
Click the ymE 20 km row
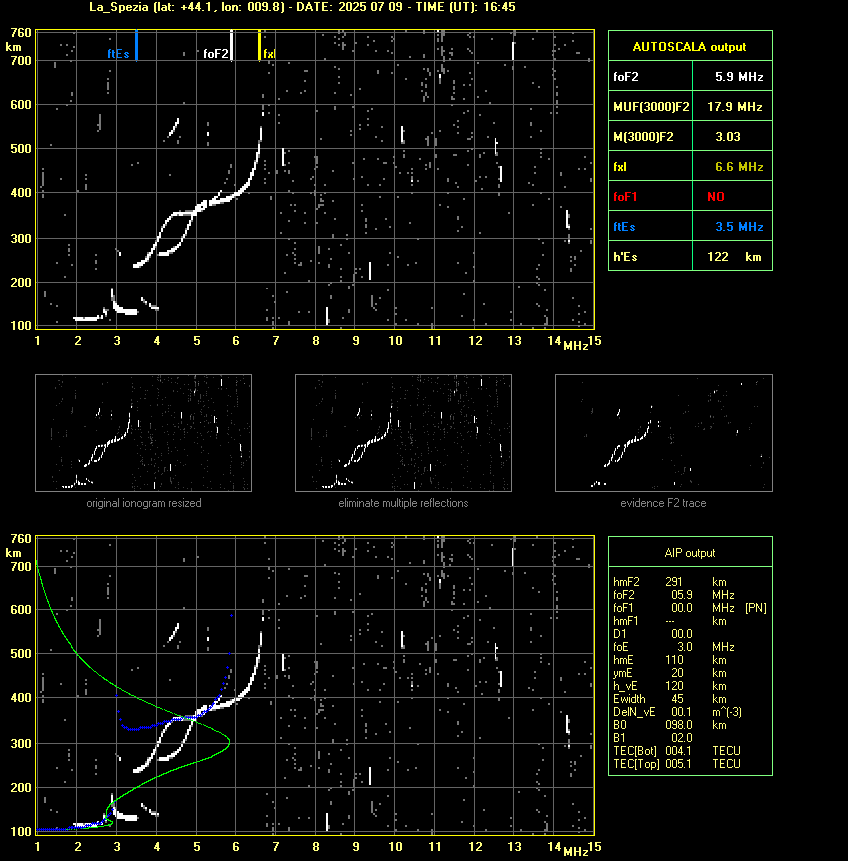click(670, 673)
